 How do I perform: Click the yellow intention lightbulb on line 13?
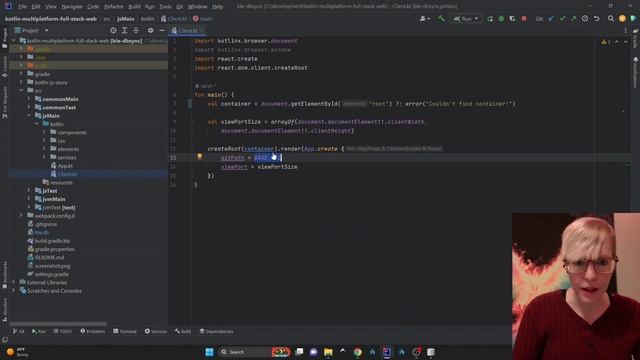200,157
